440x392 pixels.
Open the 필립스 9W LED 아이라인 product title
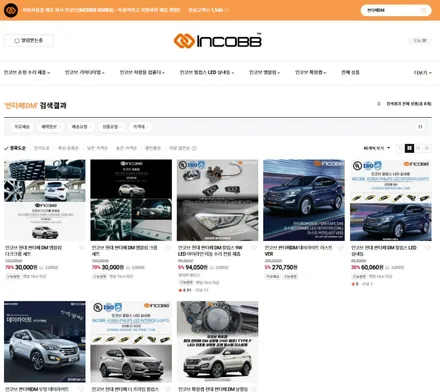[210, 251]
